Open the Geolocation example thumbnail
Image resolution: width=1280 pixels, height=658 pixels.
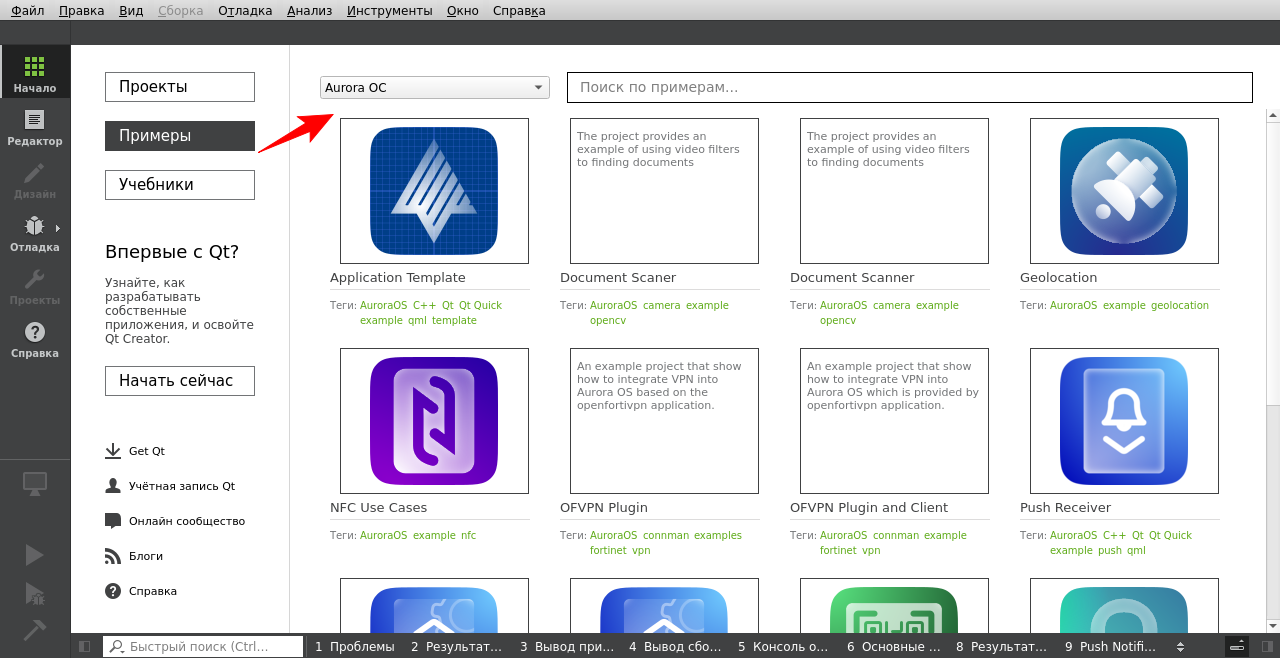pyautogui.click(x=1124, y=191)
